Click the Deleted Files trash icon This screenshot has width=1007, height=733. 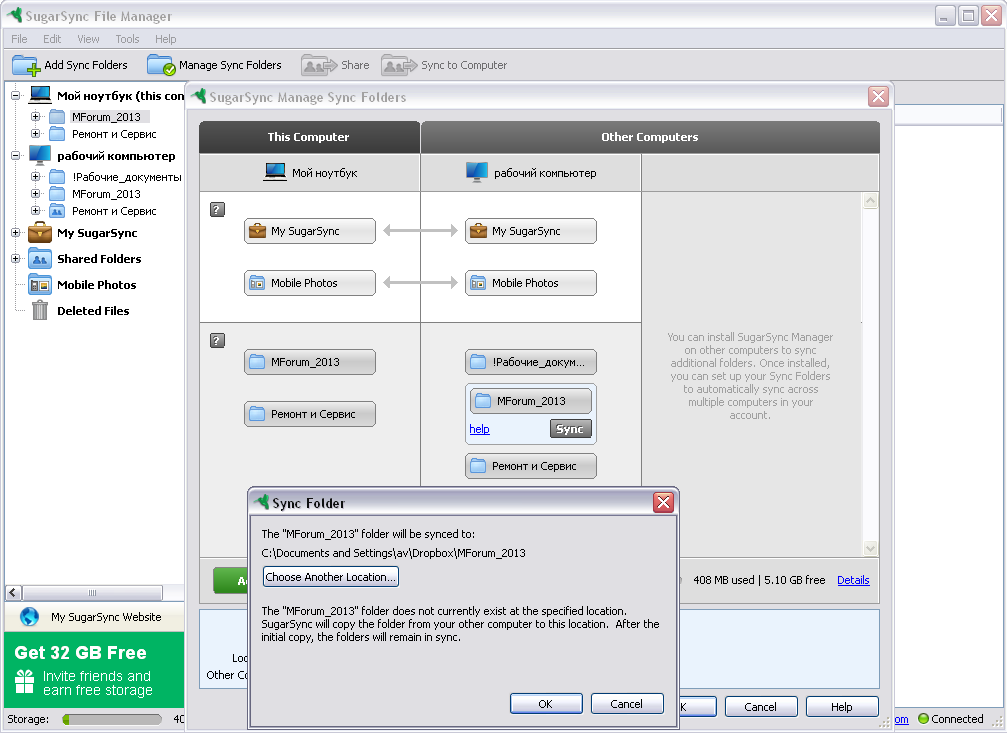40,310
